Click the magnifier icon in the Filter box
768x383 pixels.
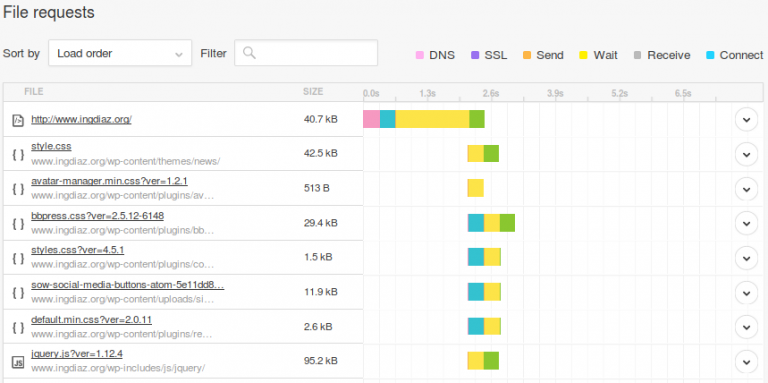point(249,53)
